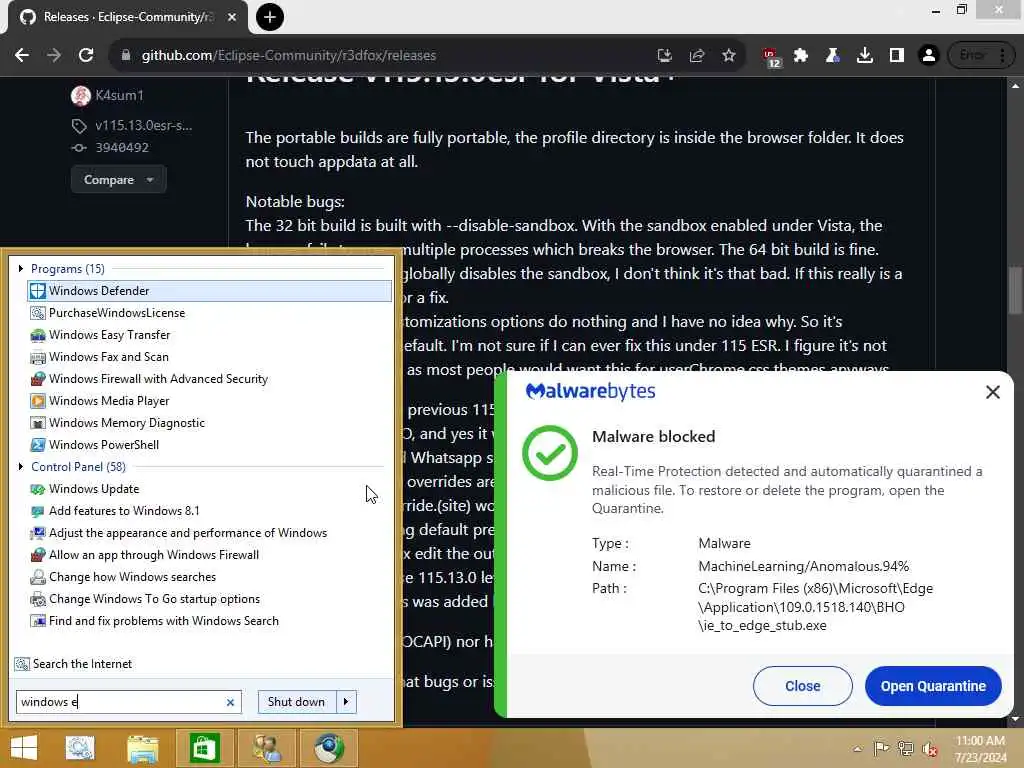Click the v115.13.0esr-s... tag link
1024x768 pixels.
144,125
